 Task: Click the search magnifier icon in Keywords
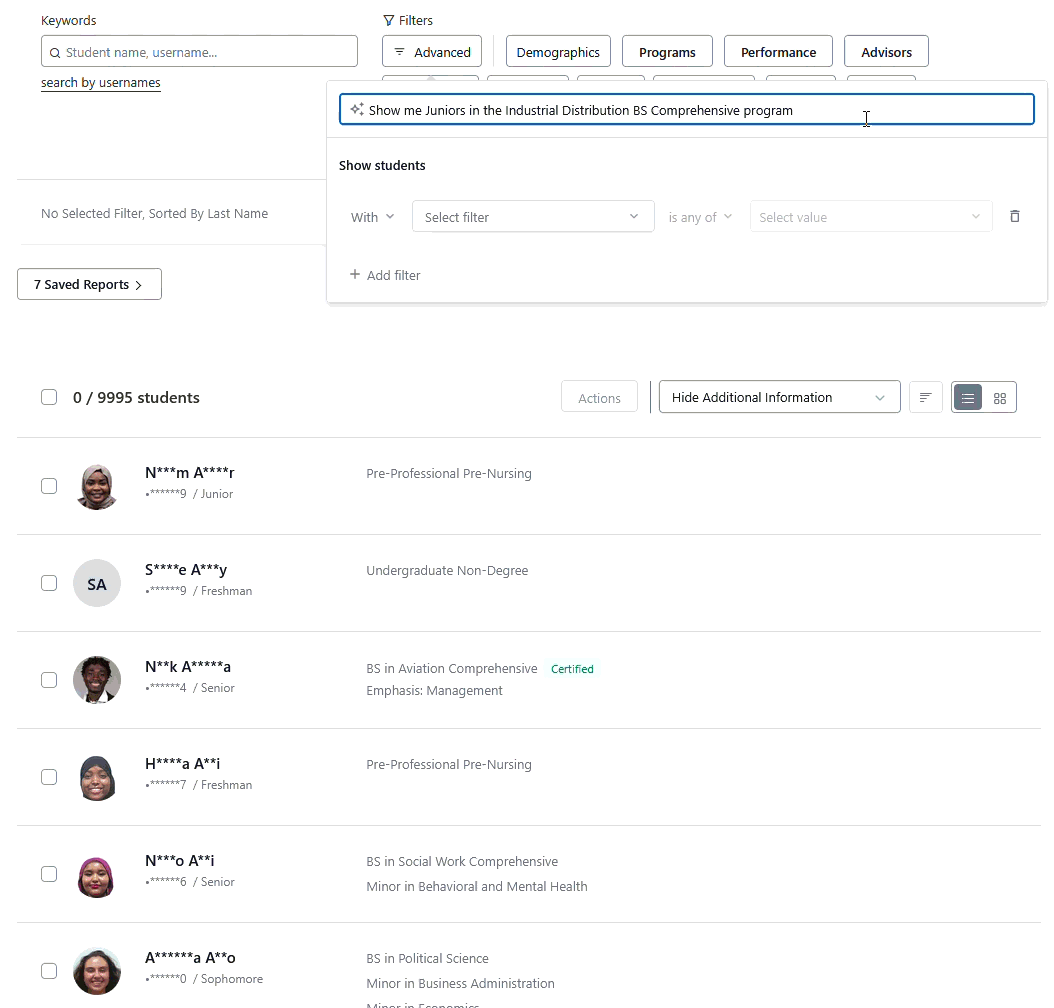tap(55, 52)
